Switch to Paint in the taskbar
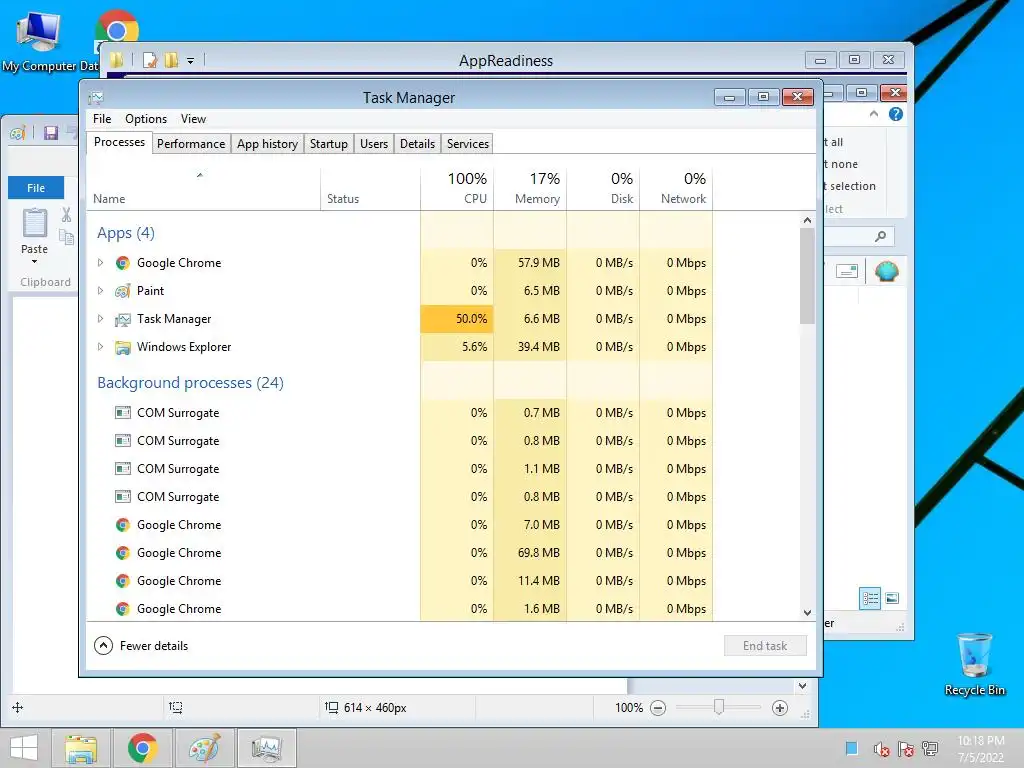Image resolution: width=1024 pixels, height=768 pixels. (x=204, y=748)
